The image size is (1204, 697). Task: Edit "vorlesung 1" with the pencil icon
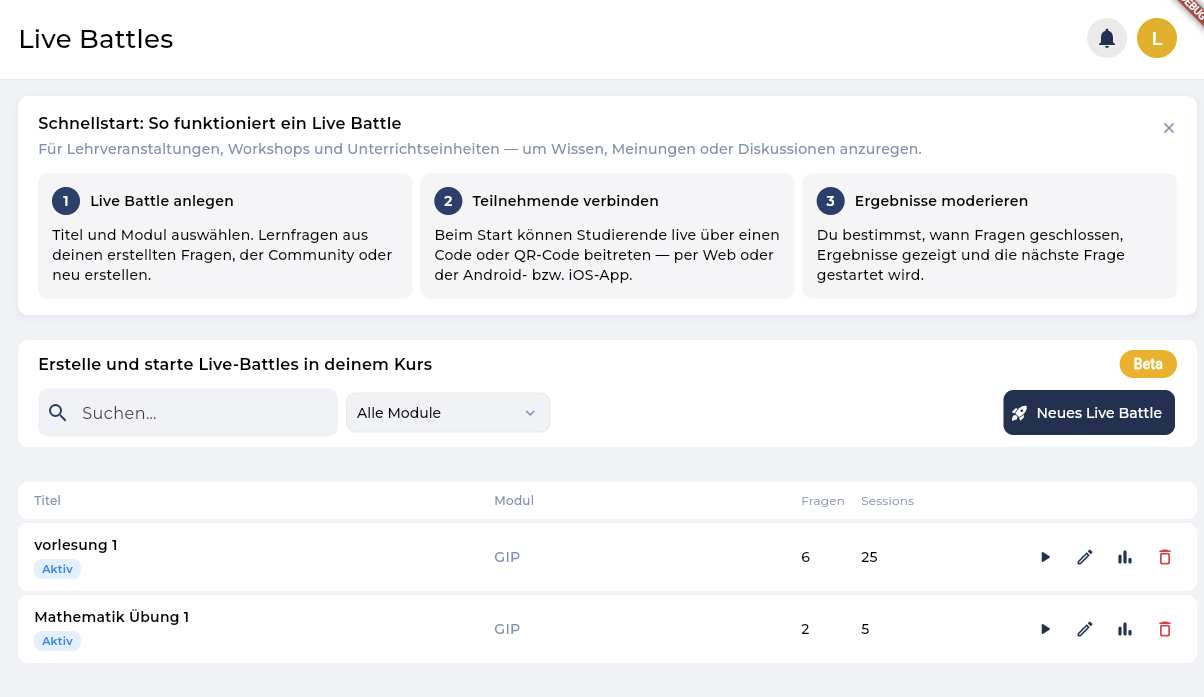coord(1085,557)
